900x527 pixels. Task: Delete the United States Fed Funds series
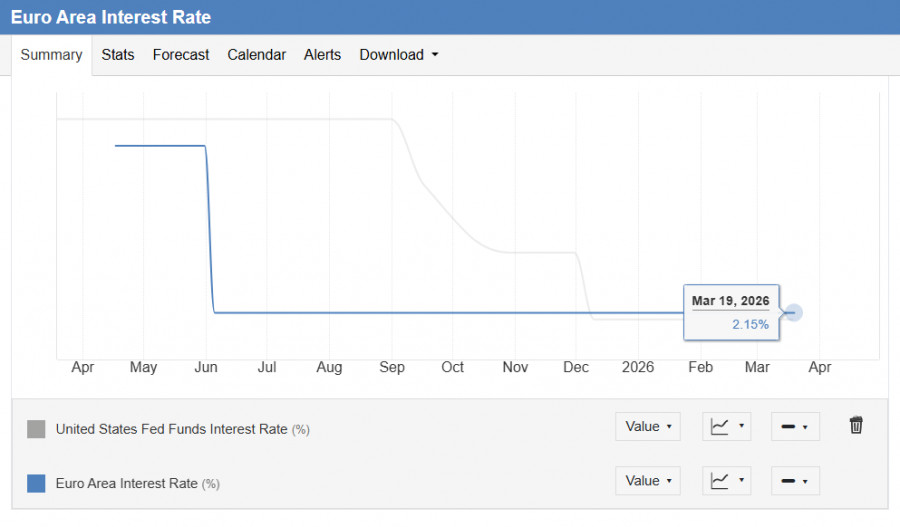coord(856,426)
